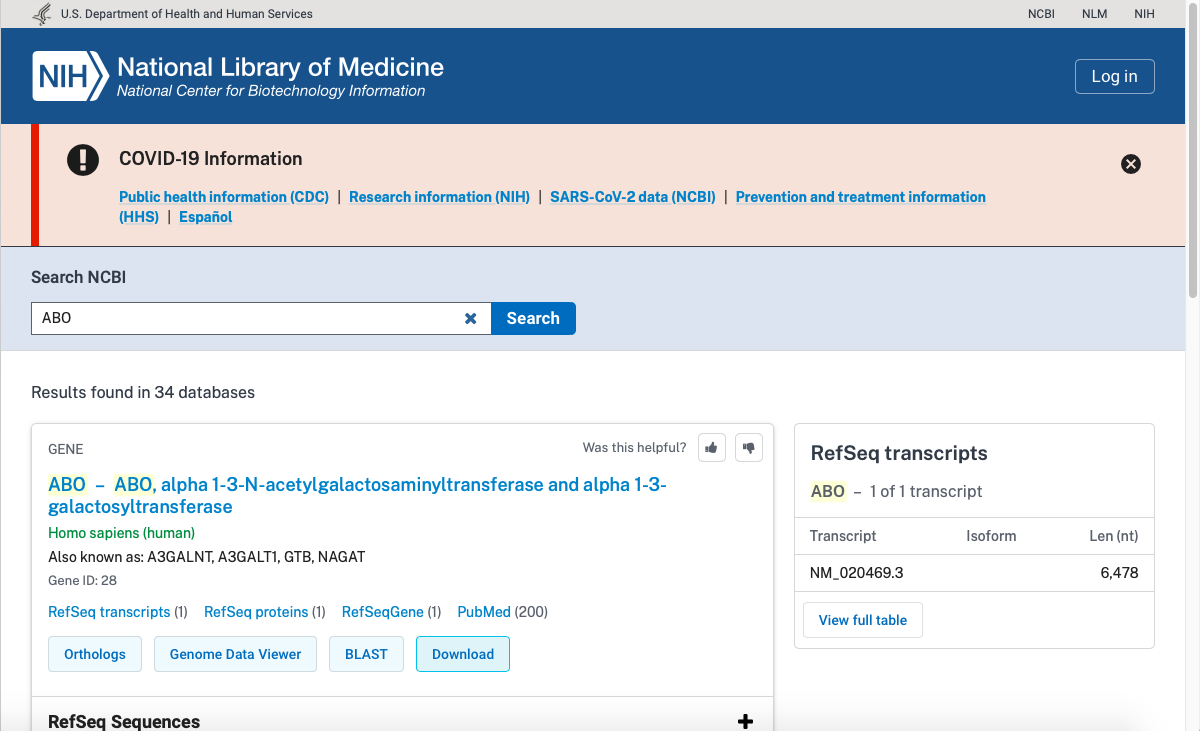Open the Orthologs button
This screenshot has height=731, width=1200.
coord(95,654)
